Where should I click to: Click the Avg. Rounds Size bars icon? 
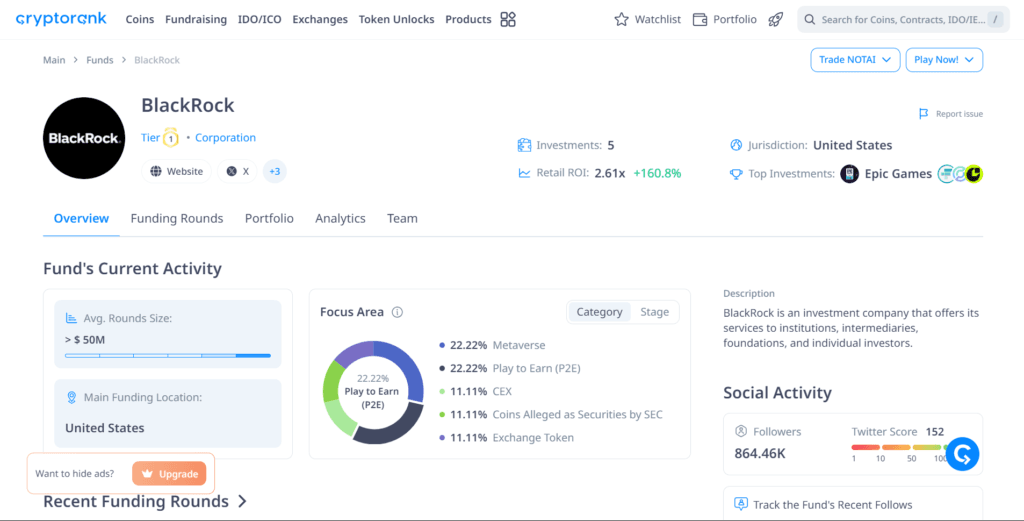click(x=71, y=318)
